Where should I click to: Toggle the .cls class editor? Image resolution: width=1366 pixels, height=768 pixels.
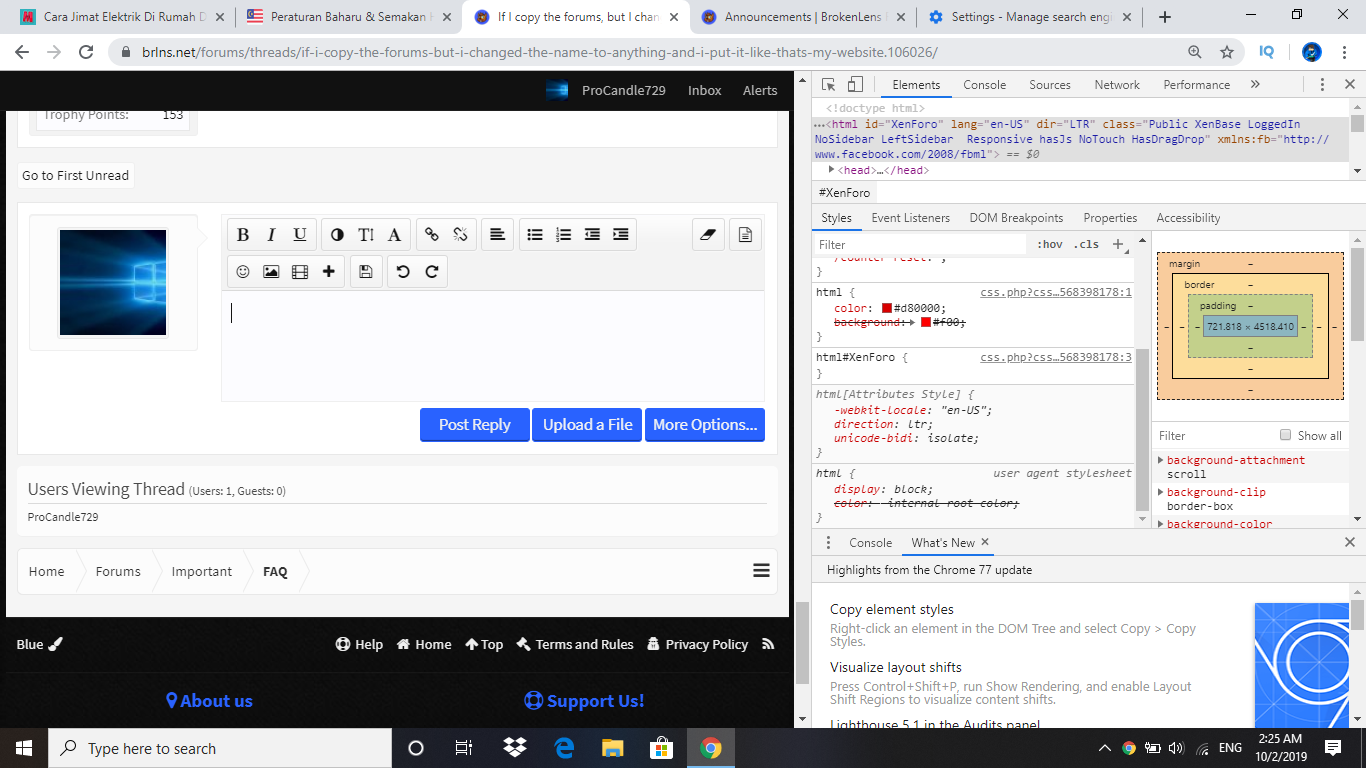(x=1086, y=244)
